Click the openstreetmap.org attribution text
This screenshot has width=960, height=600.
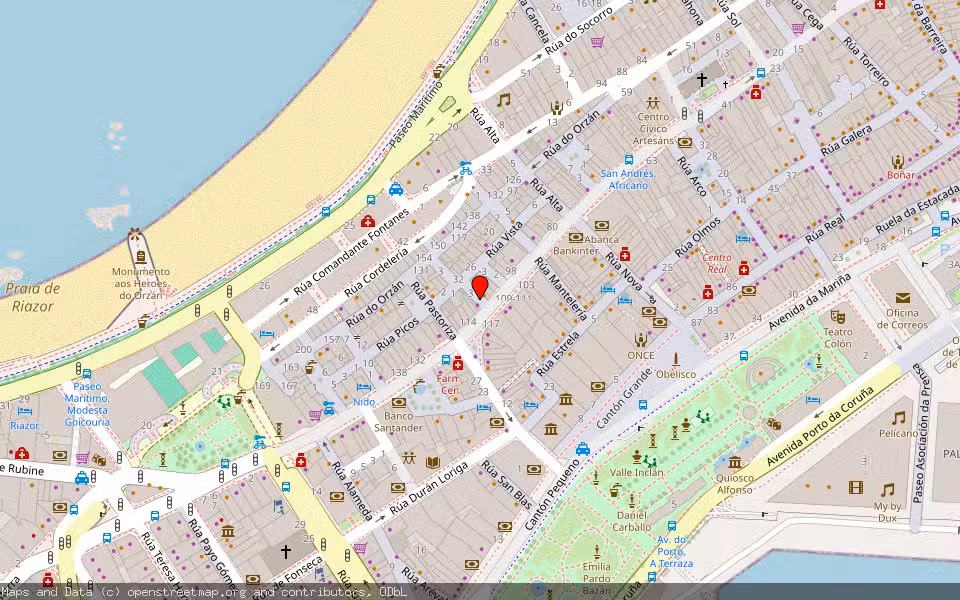(x=186, y=592)
